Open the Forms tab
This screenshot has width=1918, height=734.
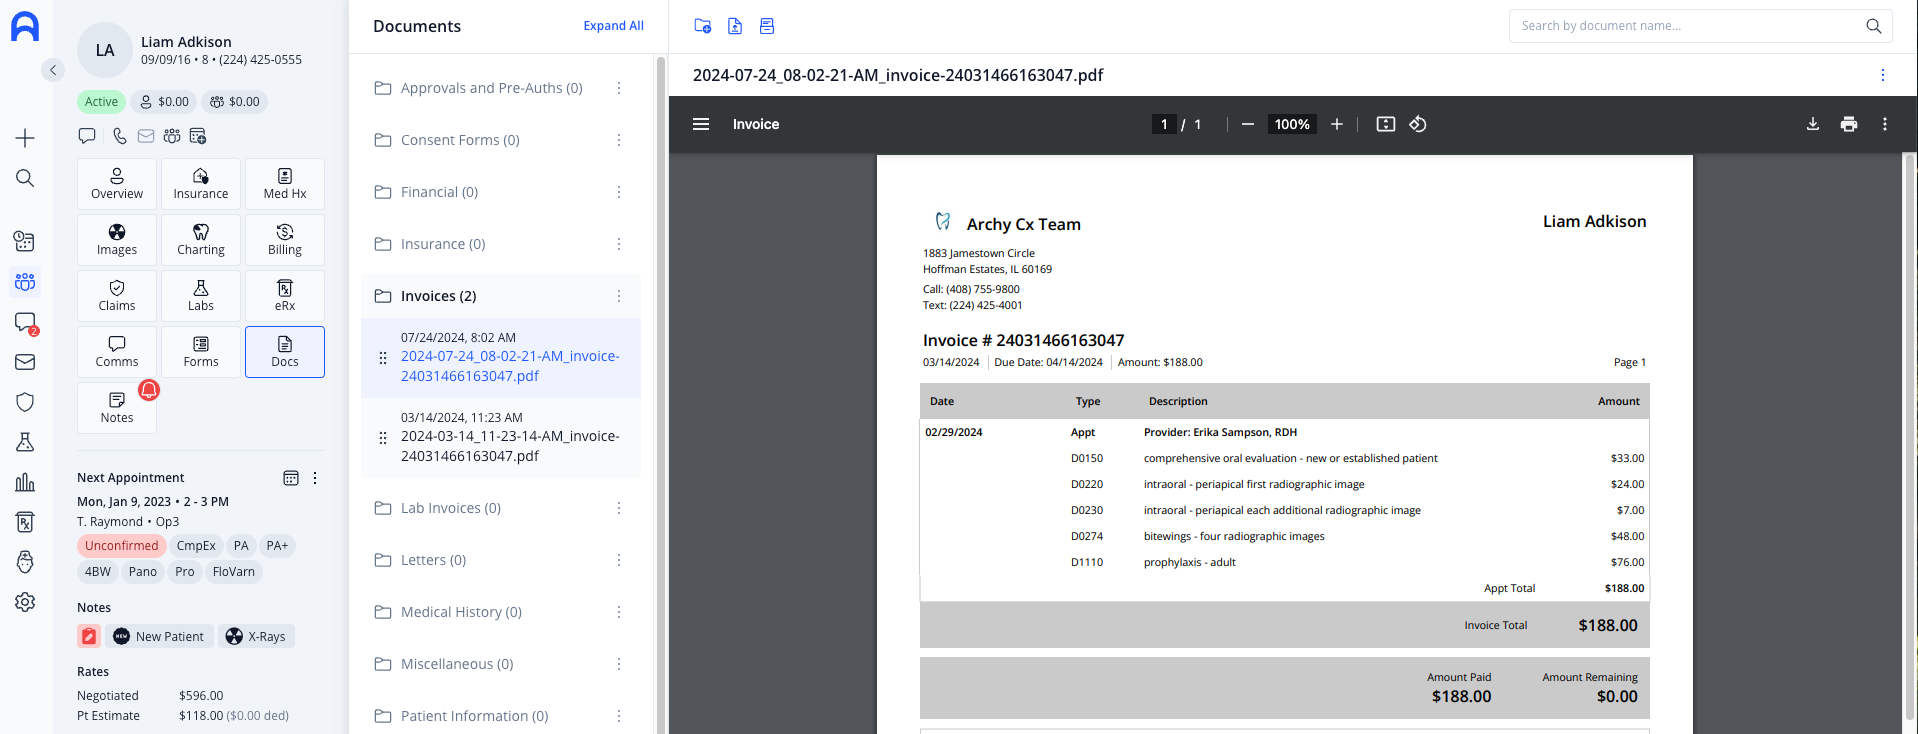tap(201, 352)
